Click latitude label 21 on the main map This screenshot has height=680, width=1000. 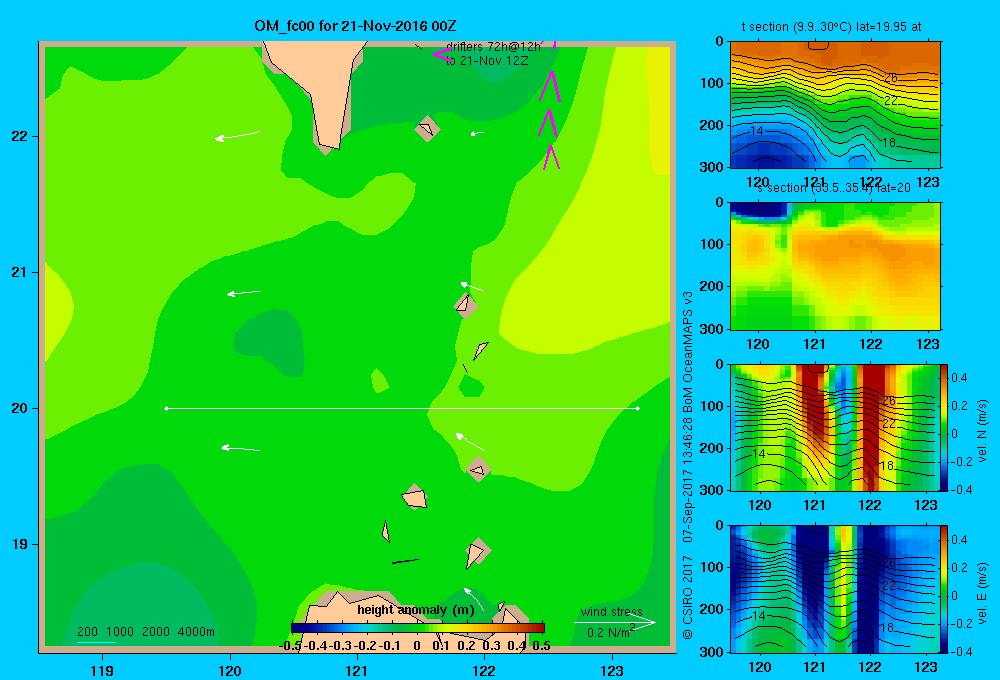coord(19,272)
